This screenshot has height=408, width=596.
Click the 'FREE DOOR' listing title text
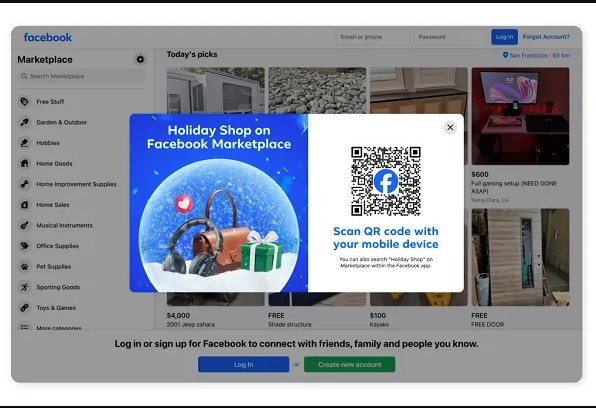(488, 324)
